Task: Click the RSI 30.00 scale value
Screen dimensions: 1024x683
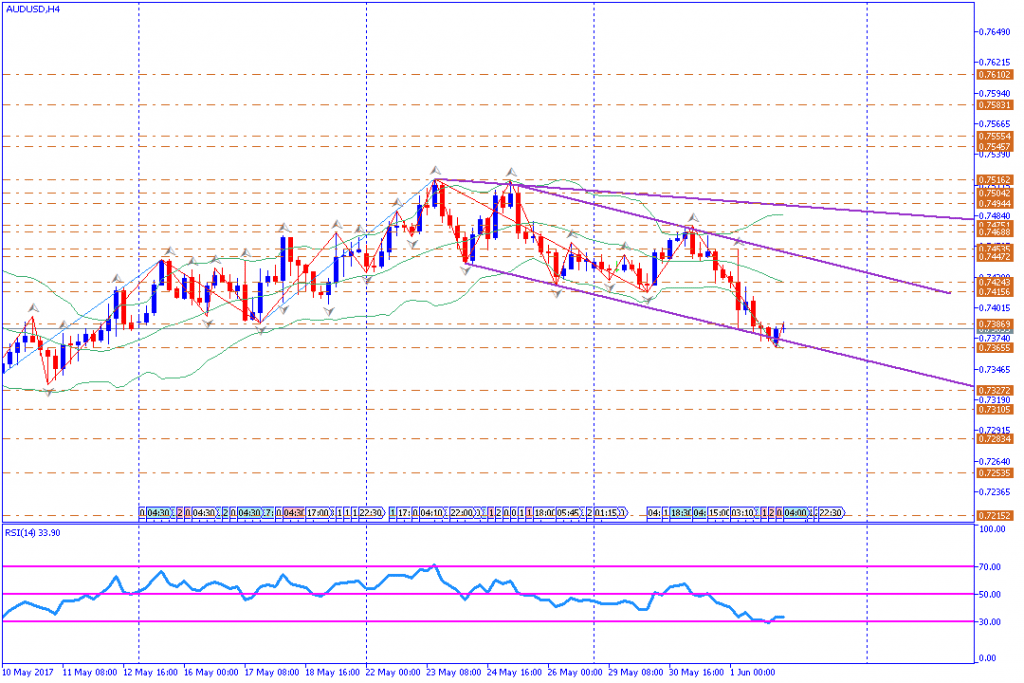Action: (x=991, y=622)
